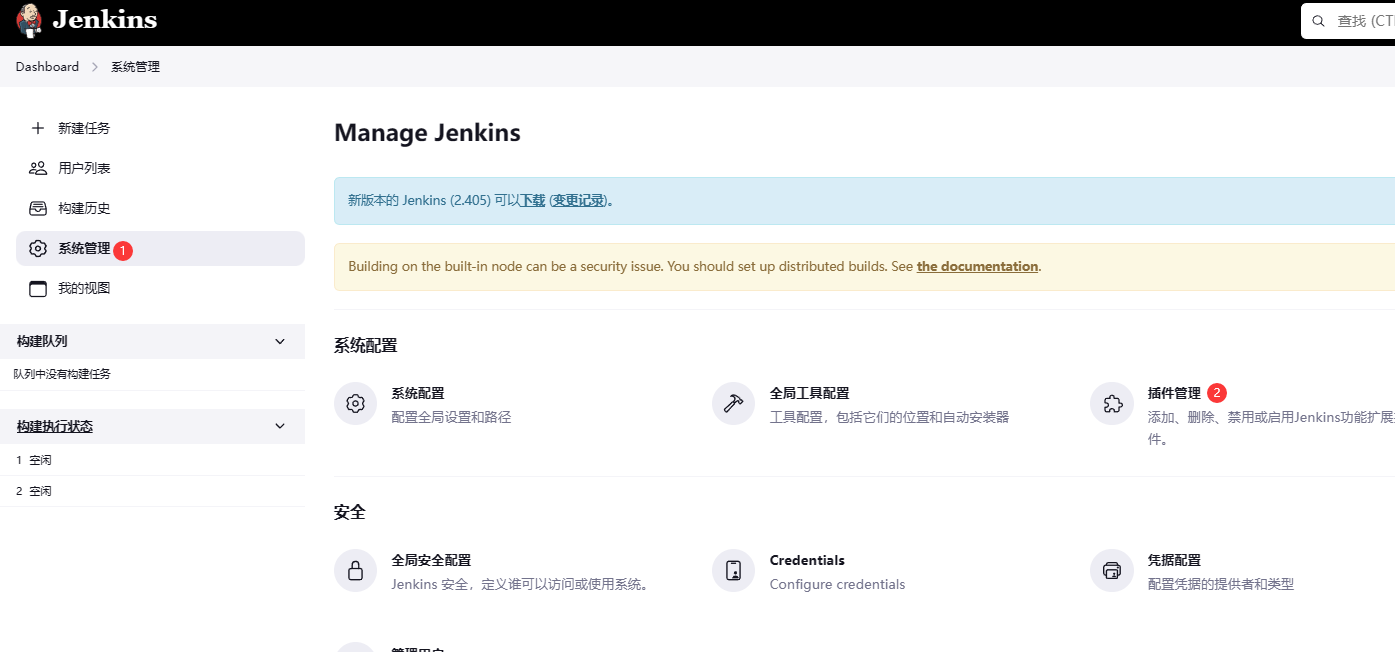The width and height of the screenshot is (1395, 652).
Task: Click the gear icon beside 系统管理 in the sidebar
Action: pos(38,248)
